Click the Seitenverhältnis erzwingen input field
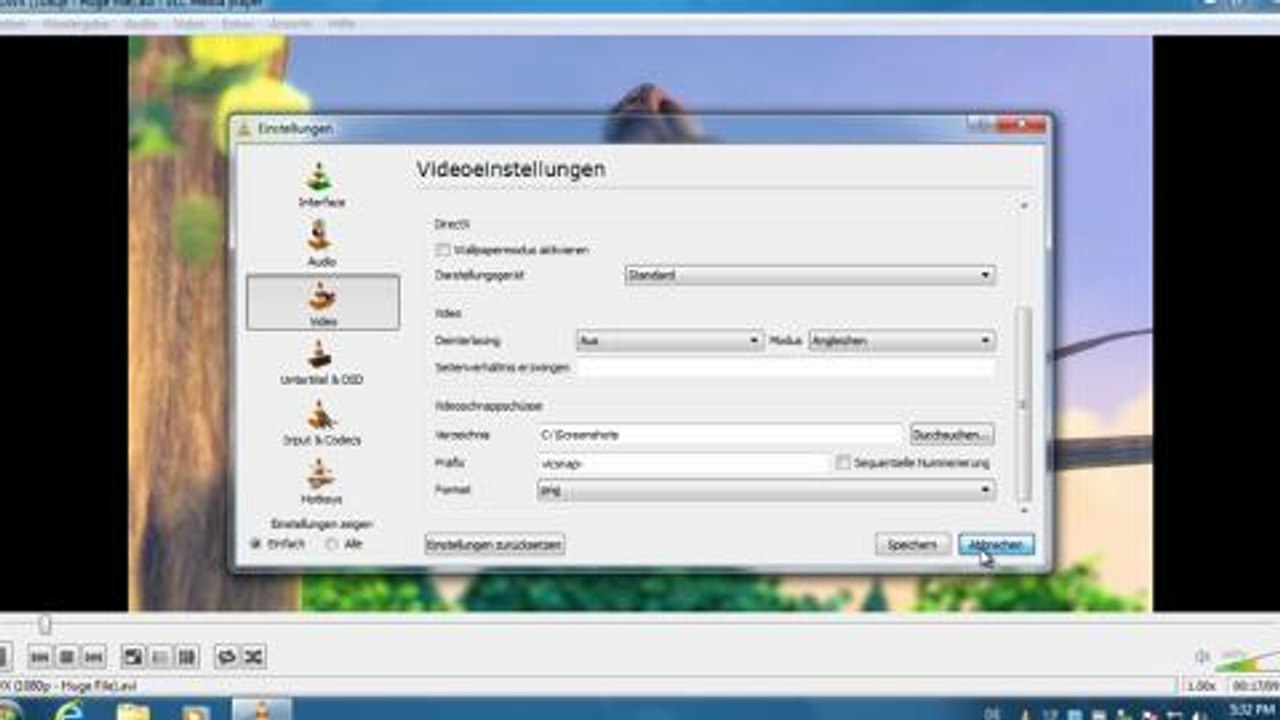The height and width of the screenshot is (720, 1280). tap(785, 368)
